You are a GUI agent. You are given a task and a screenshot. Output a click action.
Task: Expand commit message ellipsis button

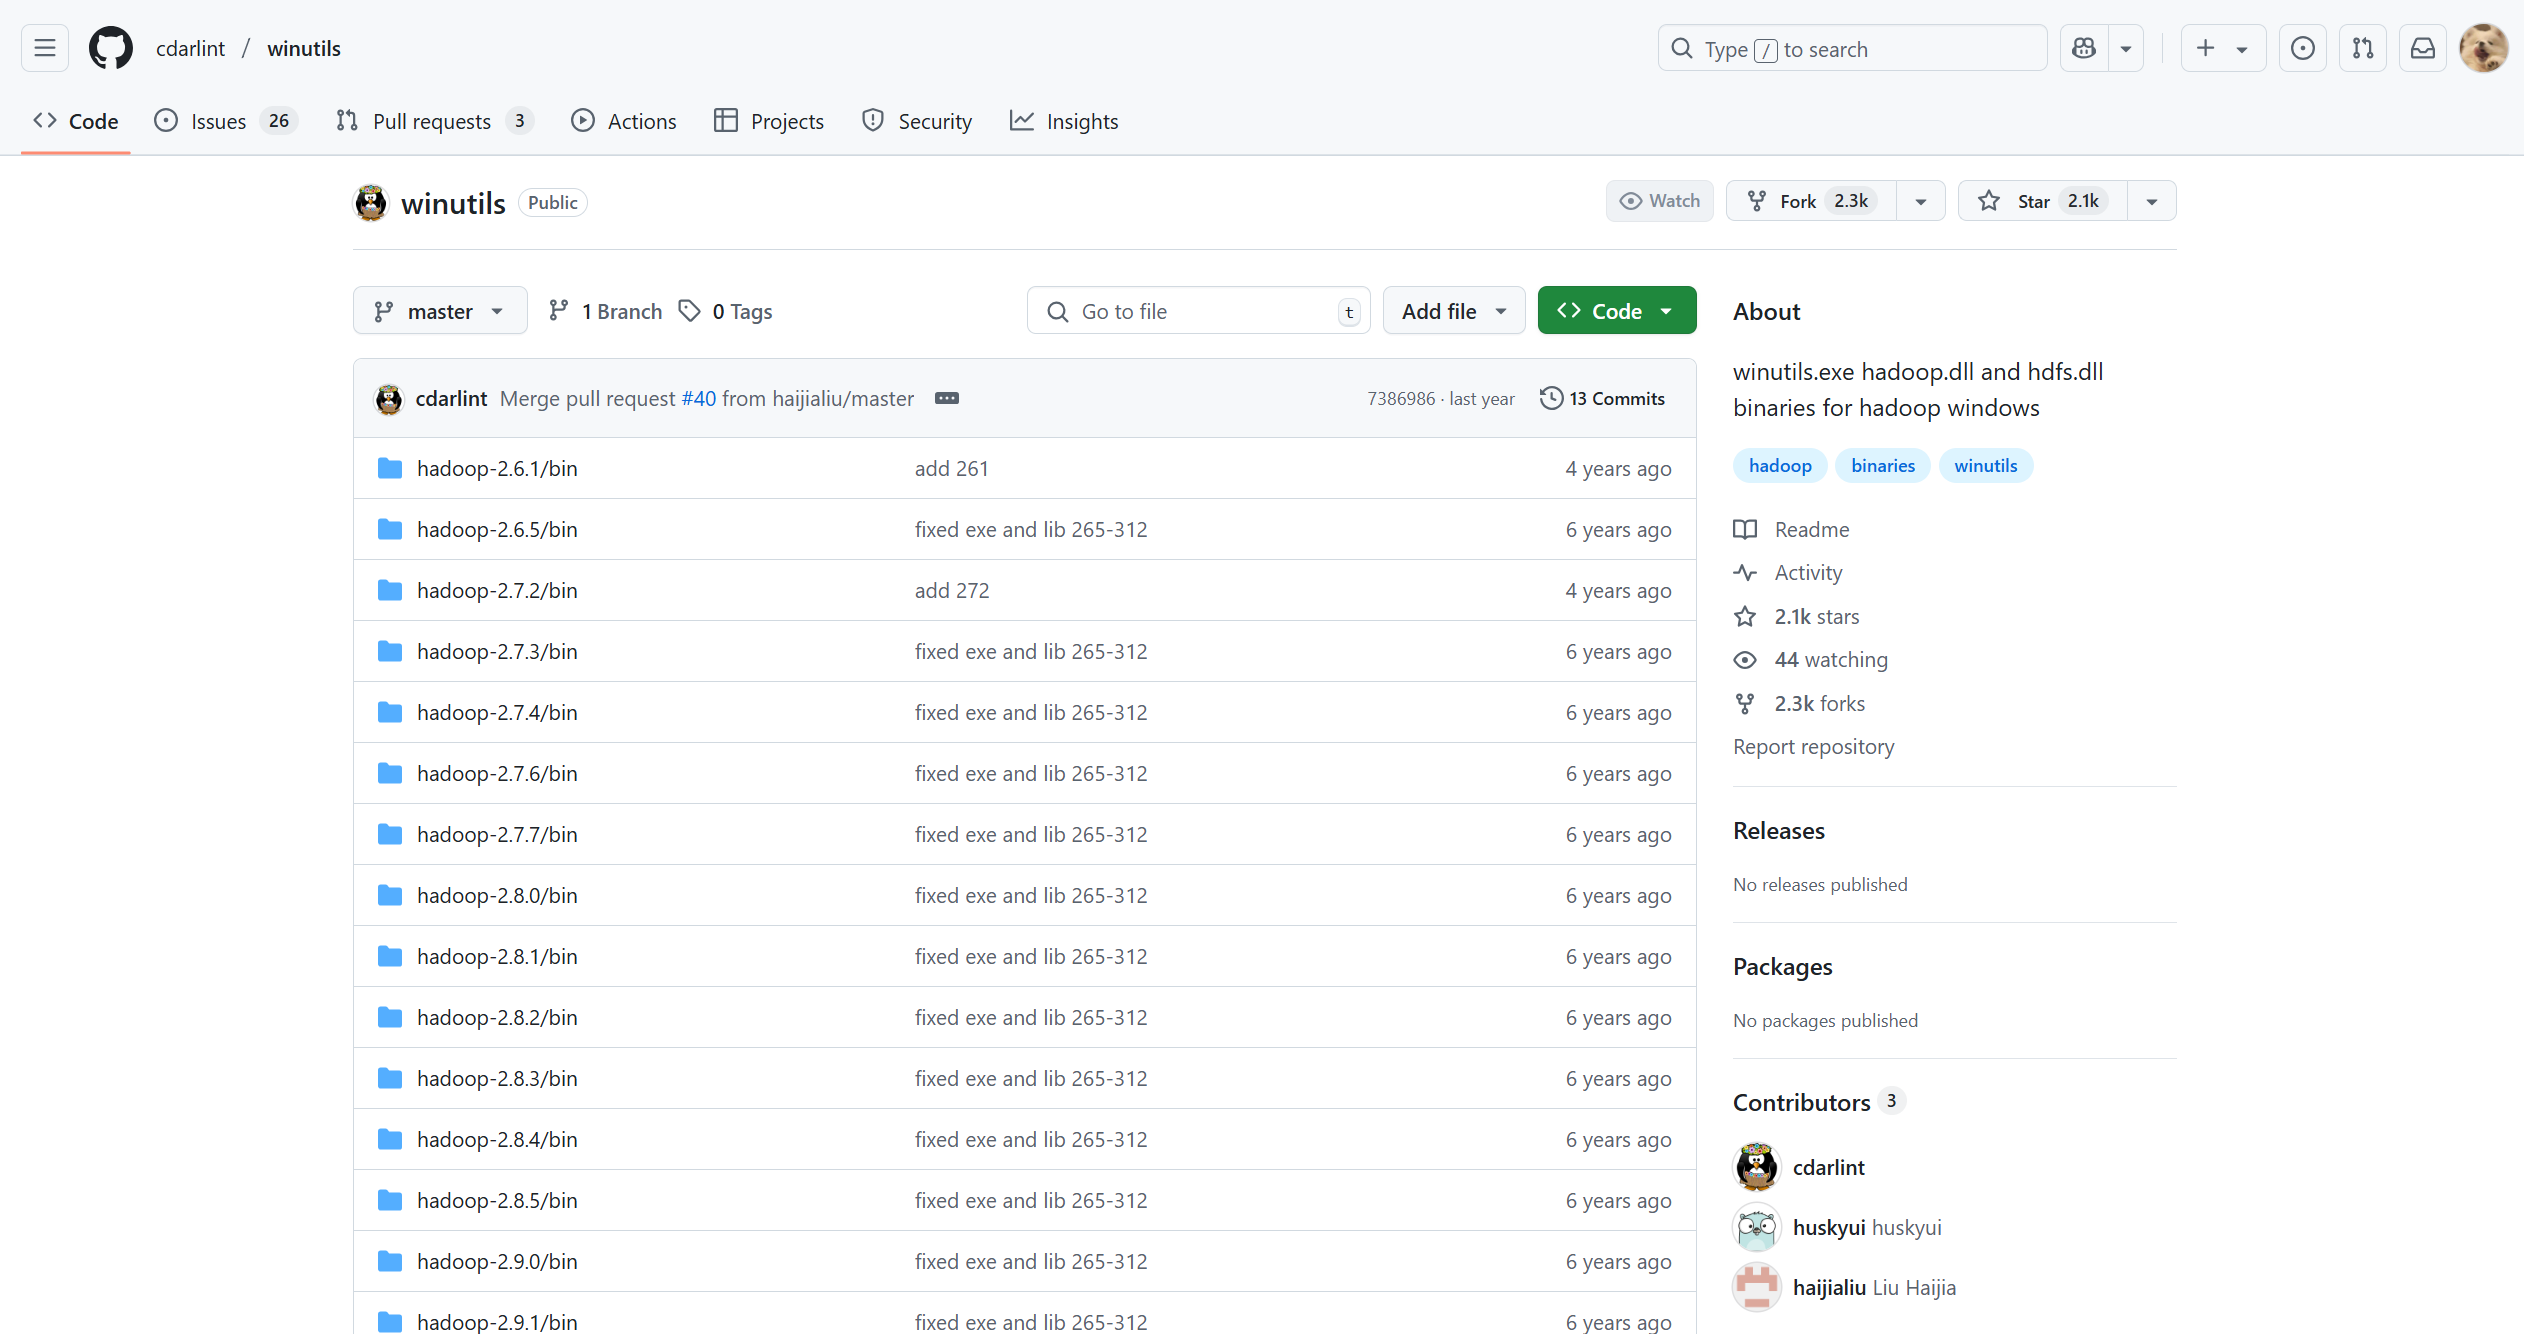tap(946, 398)
